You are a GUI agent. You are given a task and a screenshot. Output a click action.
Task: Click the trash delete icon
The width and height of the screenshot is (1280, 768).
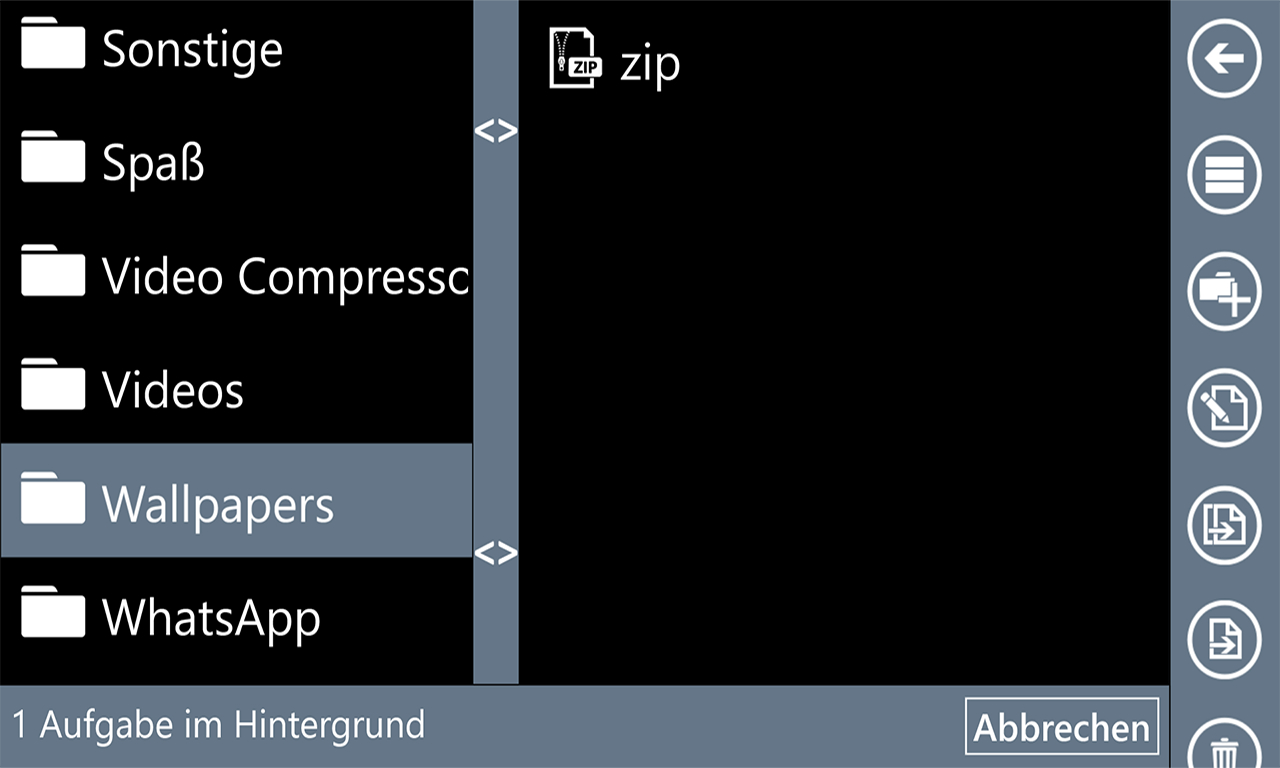tap(1225, 745)
